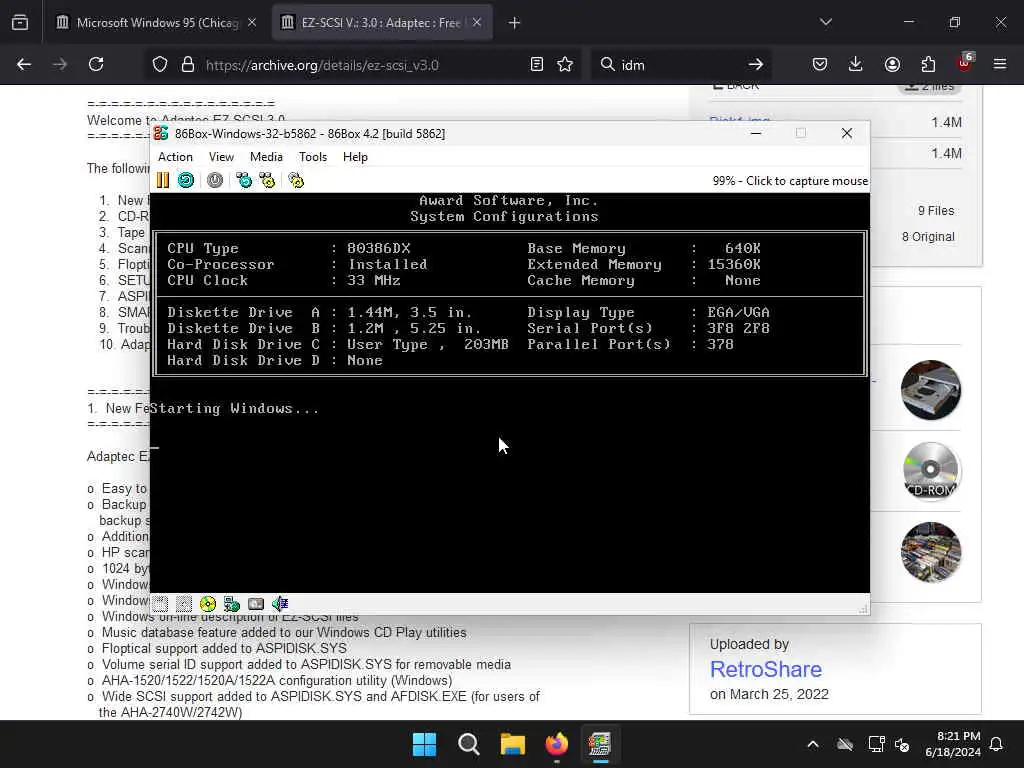
Task: Open Firefox account icon
Action: pyautogui.click(x=892, y=65)
